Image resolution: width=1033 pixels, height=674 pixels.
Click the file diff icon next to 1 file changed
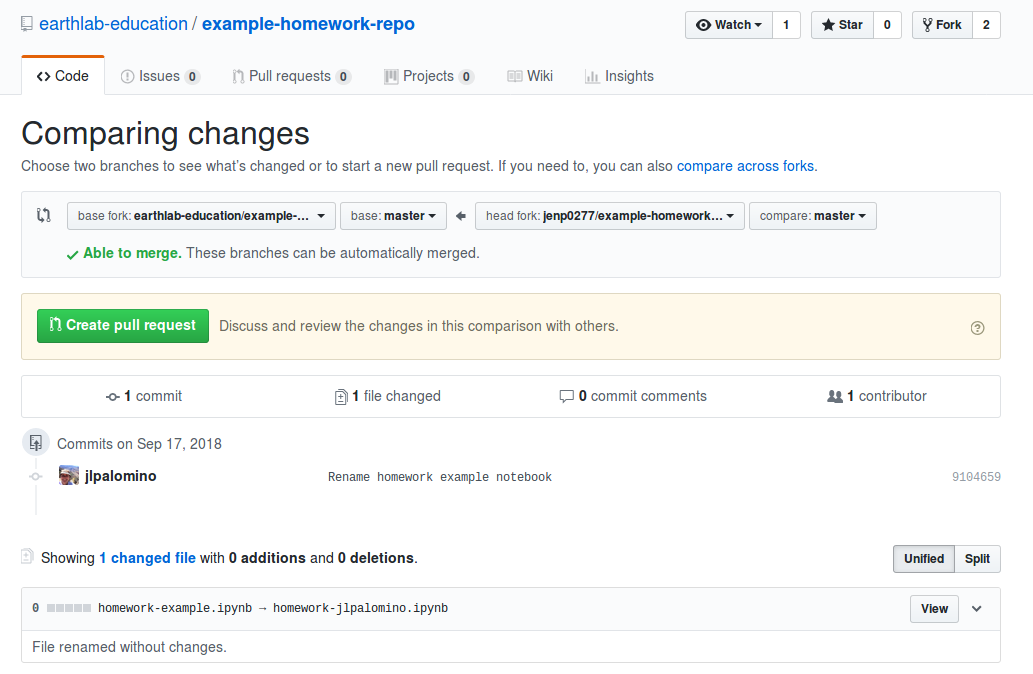(341, 397)
